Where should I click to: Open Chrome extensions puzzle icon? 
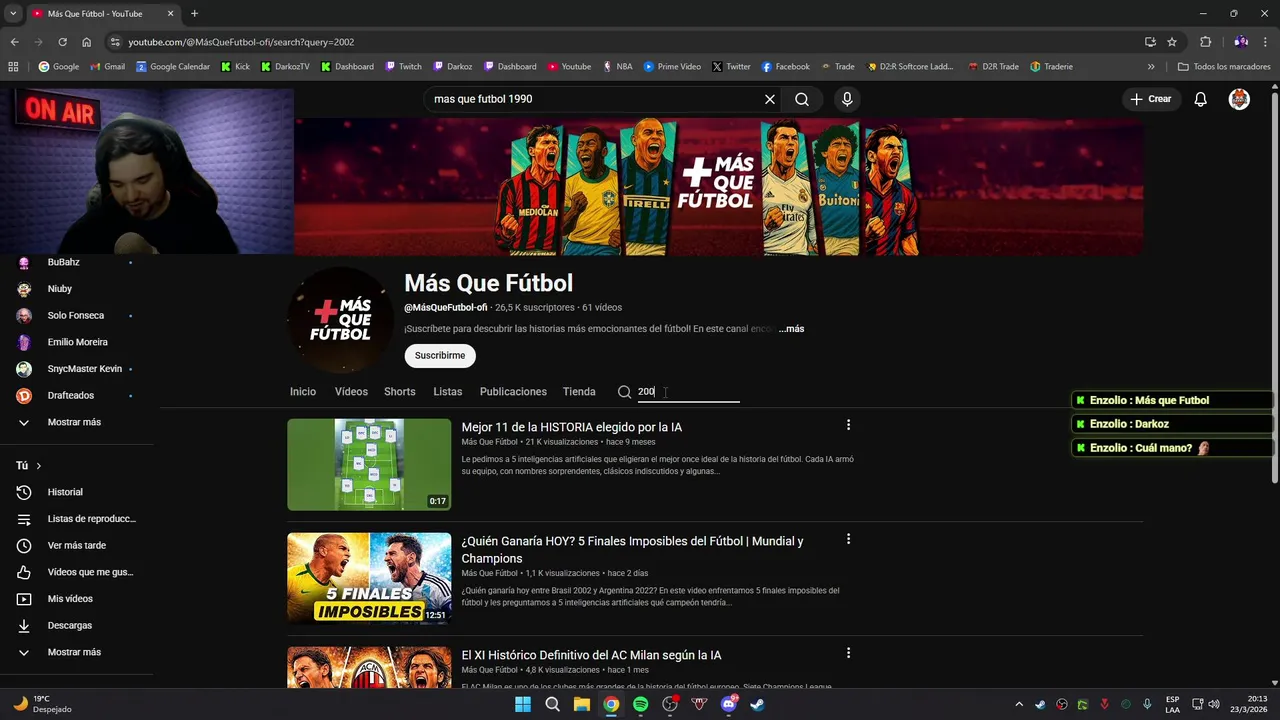tap(1205, 42)
